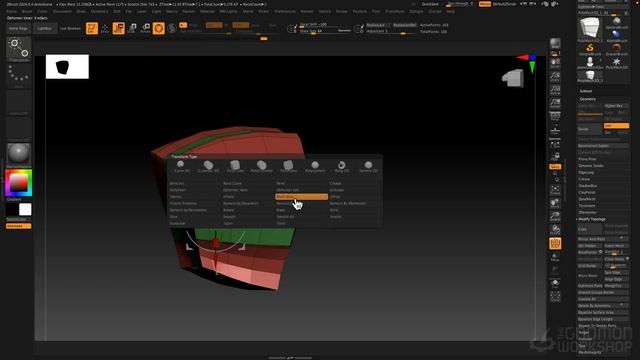Open the Home Page button
Image resolution: width=640 pixels, height=360 pixels.
[x=18, y=29]
